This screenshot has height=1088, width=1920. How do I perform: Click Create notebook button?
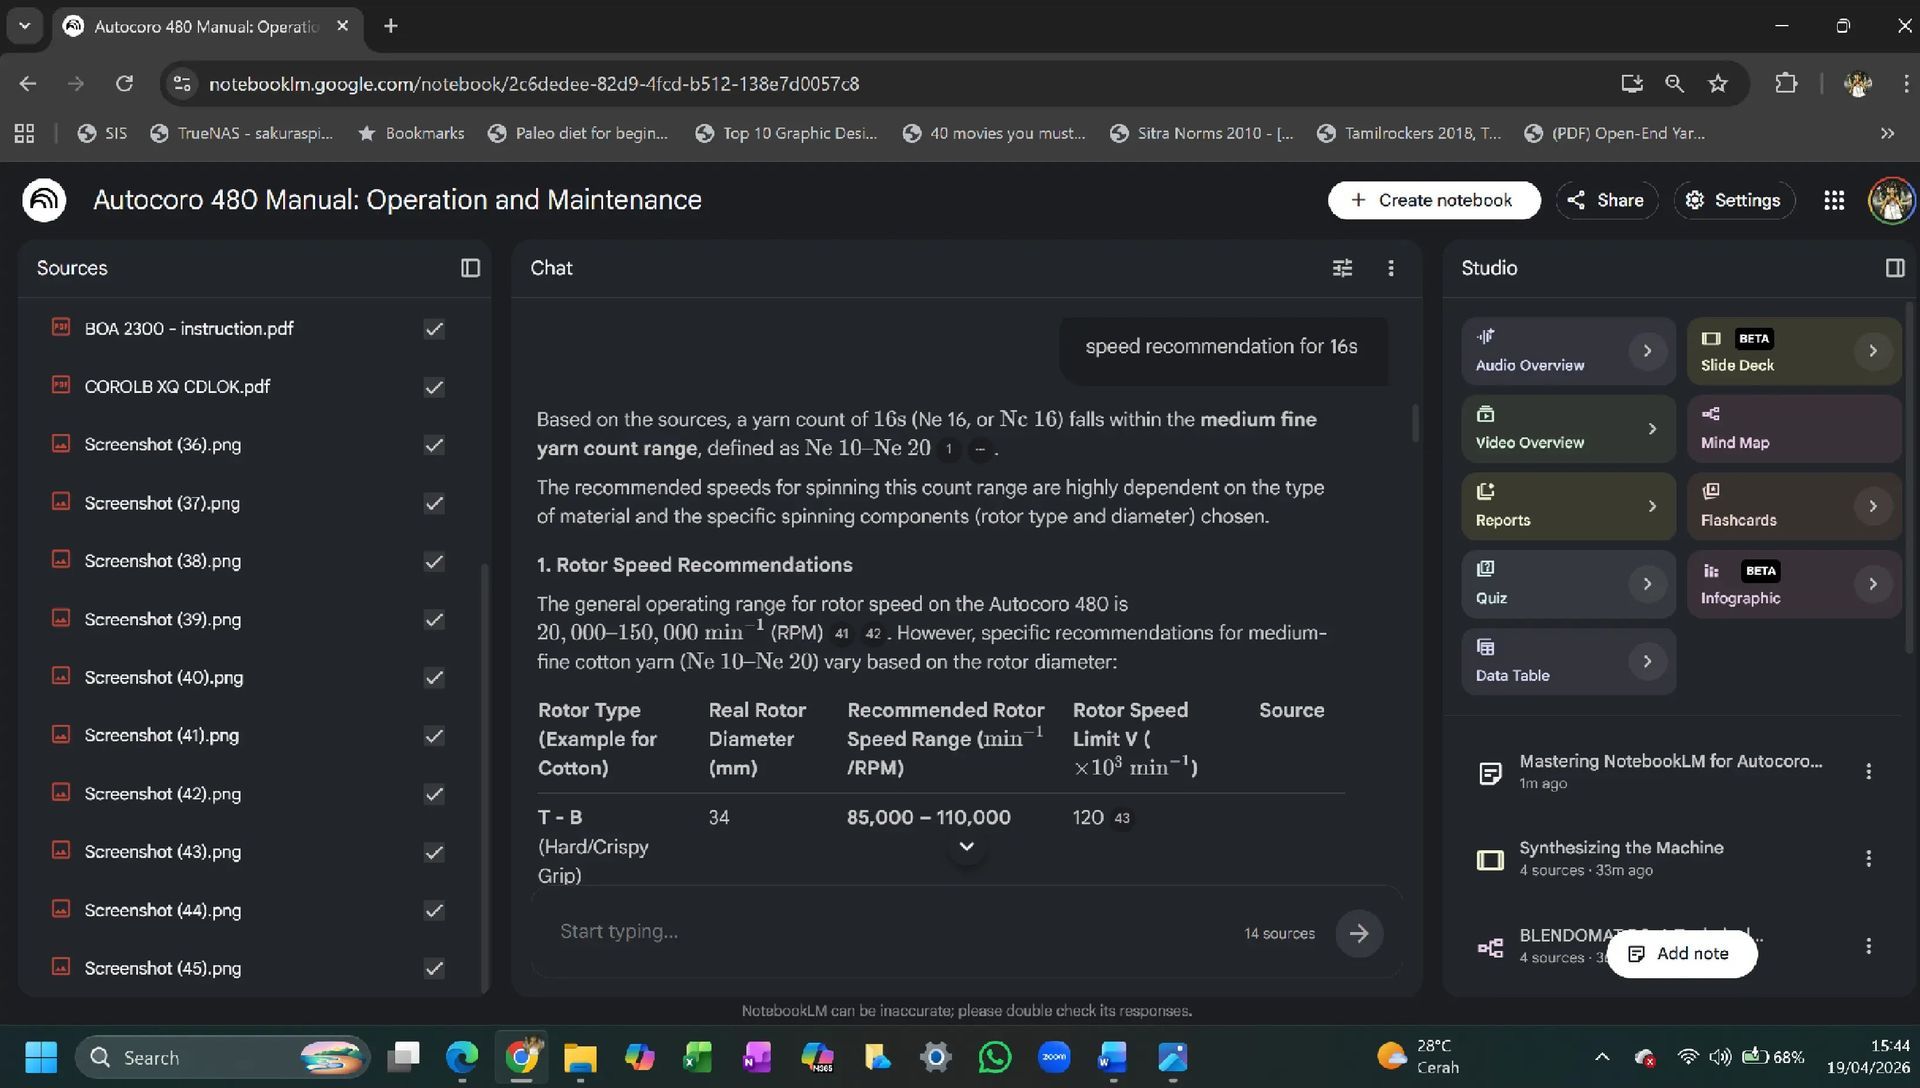click(1433, 200)
